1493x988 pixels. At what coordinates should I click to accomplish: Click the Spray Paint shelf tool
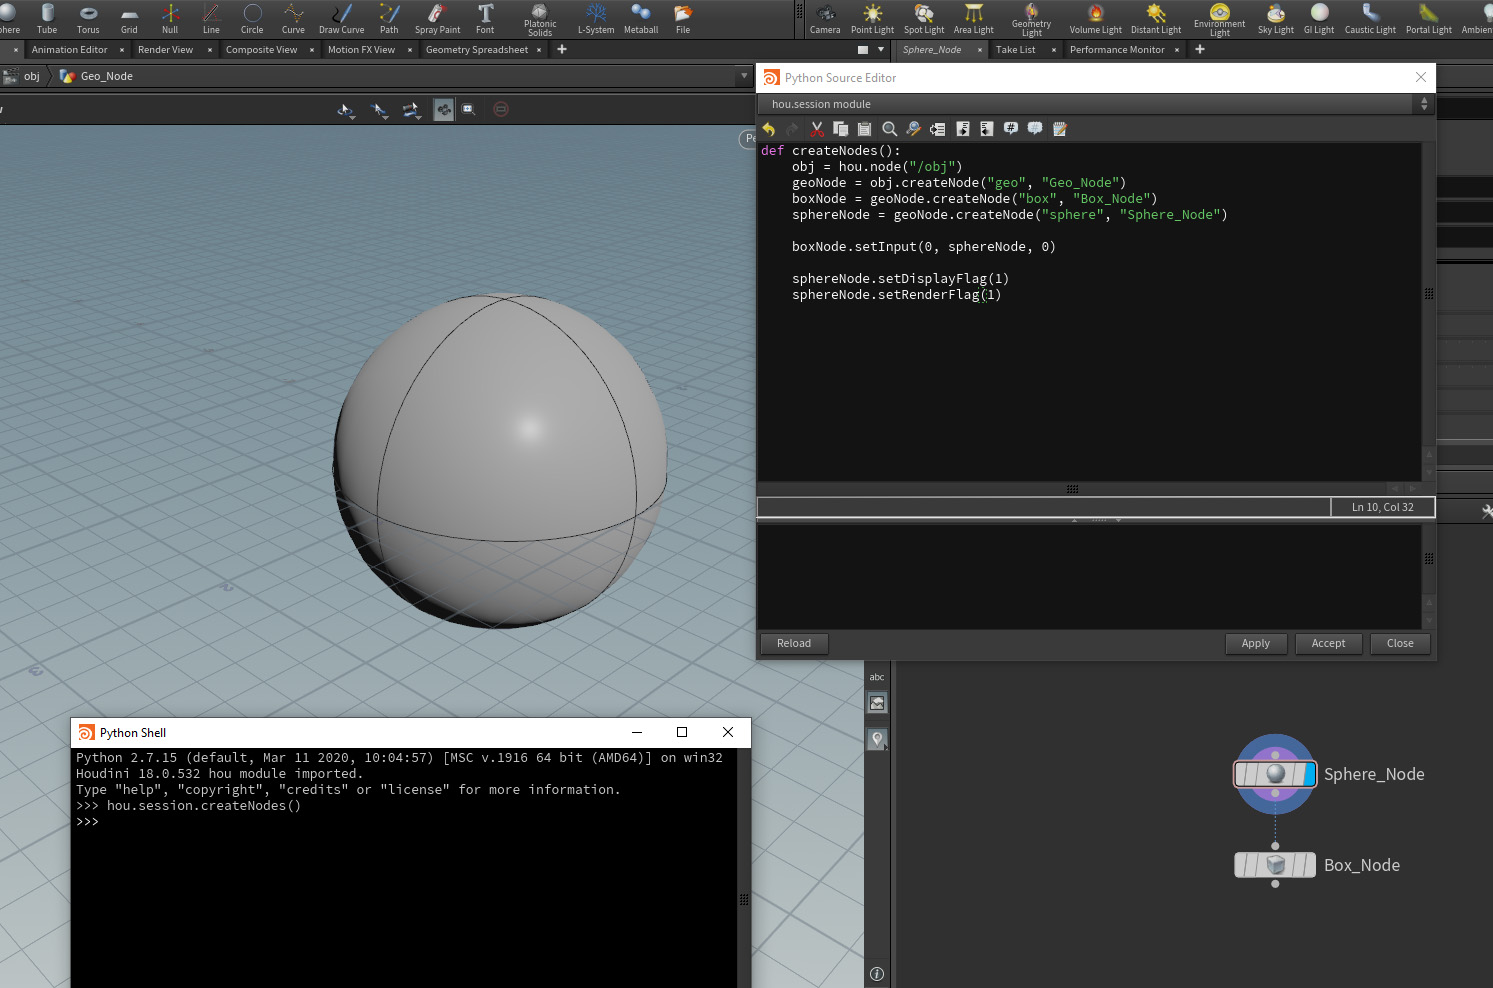pos(437,18)
